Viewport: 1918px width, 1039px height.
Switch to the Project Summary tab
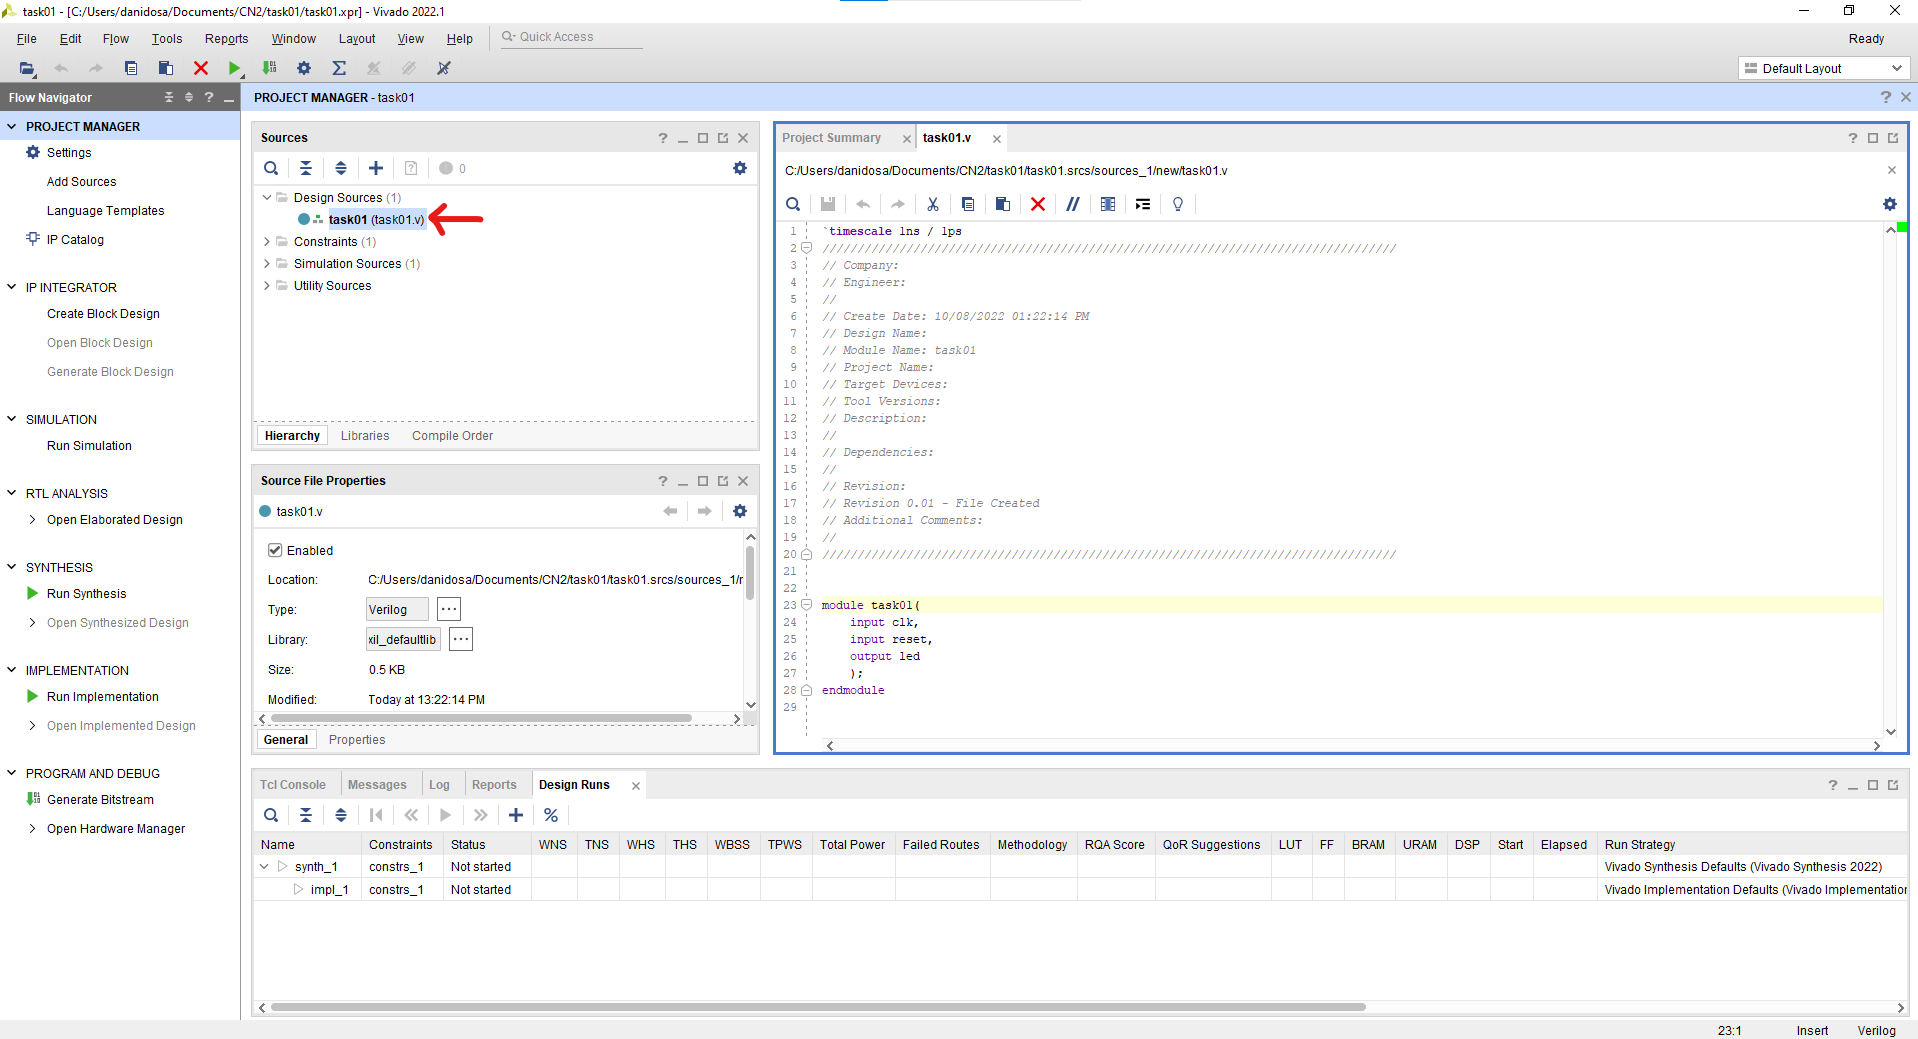[x=832, y=138]
